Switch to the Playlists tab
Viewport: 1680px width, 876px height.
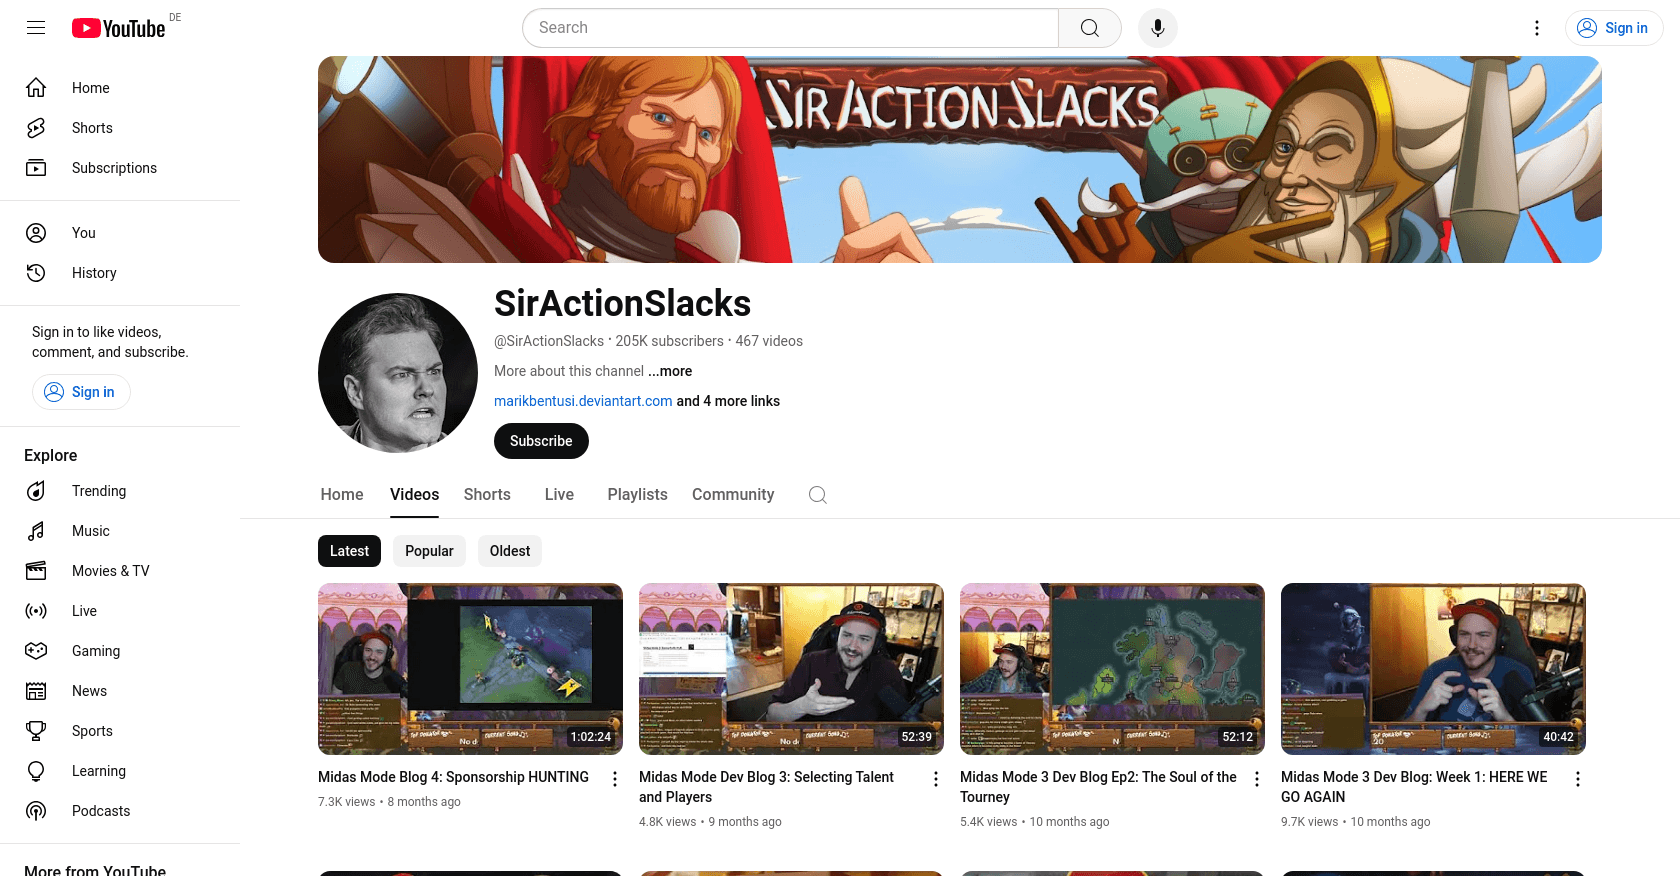pyautogui.click(x=637, y=495)
